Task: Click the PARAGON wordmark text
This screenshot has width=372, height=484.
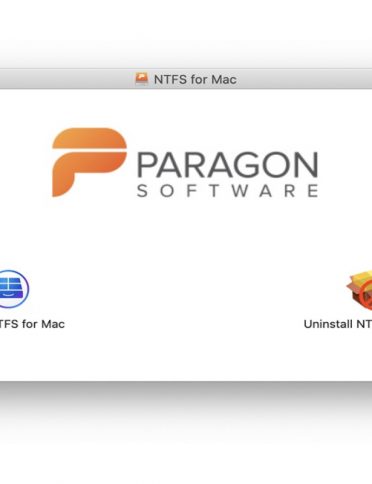Action: (227, 165)
